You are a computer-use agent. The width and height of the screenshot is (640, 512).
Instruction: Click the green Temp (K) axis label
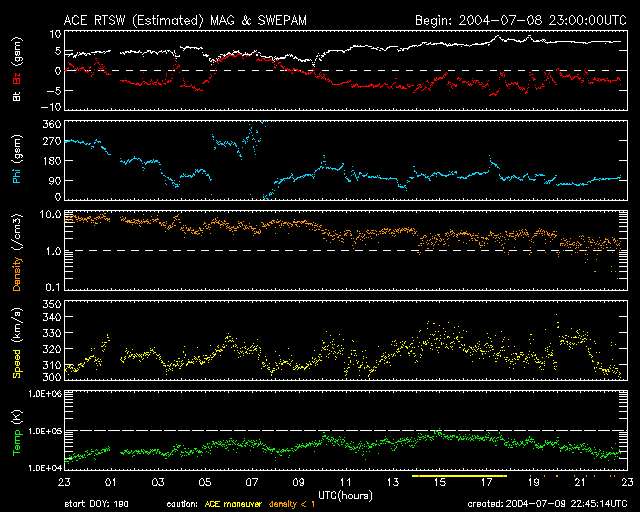coord(16,432)
